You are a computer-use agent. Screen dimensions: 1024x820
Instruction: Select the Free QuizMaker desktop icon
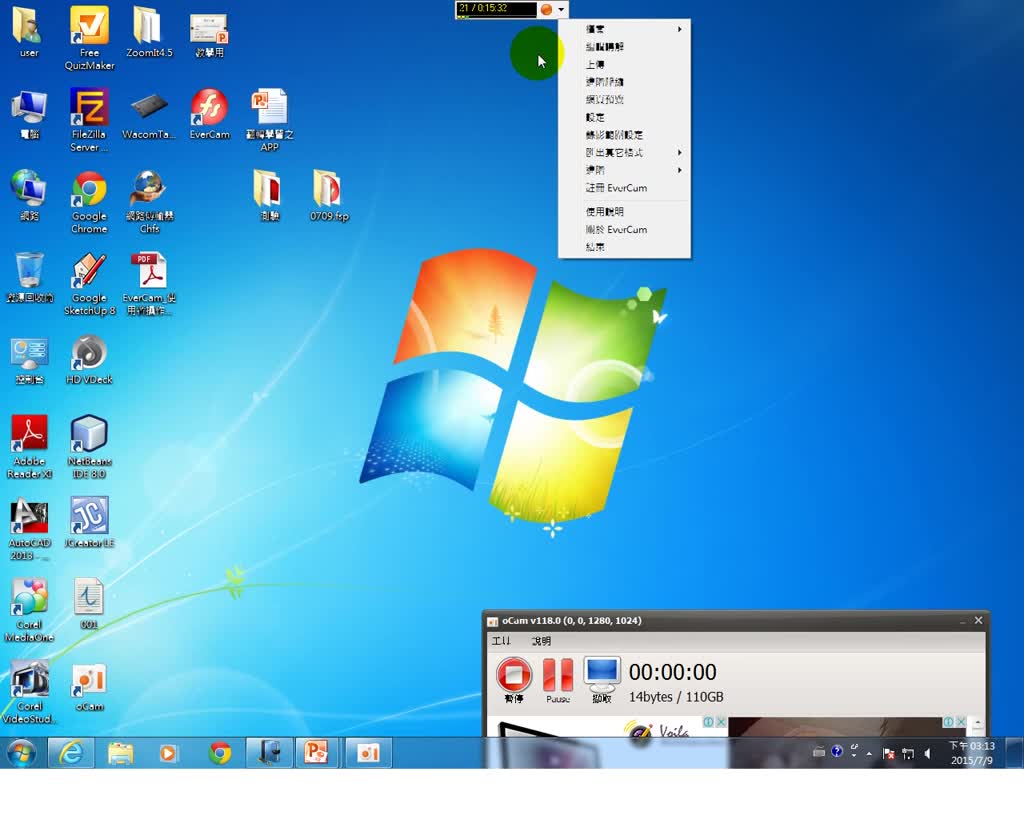[89, 38]
